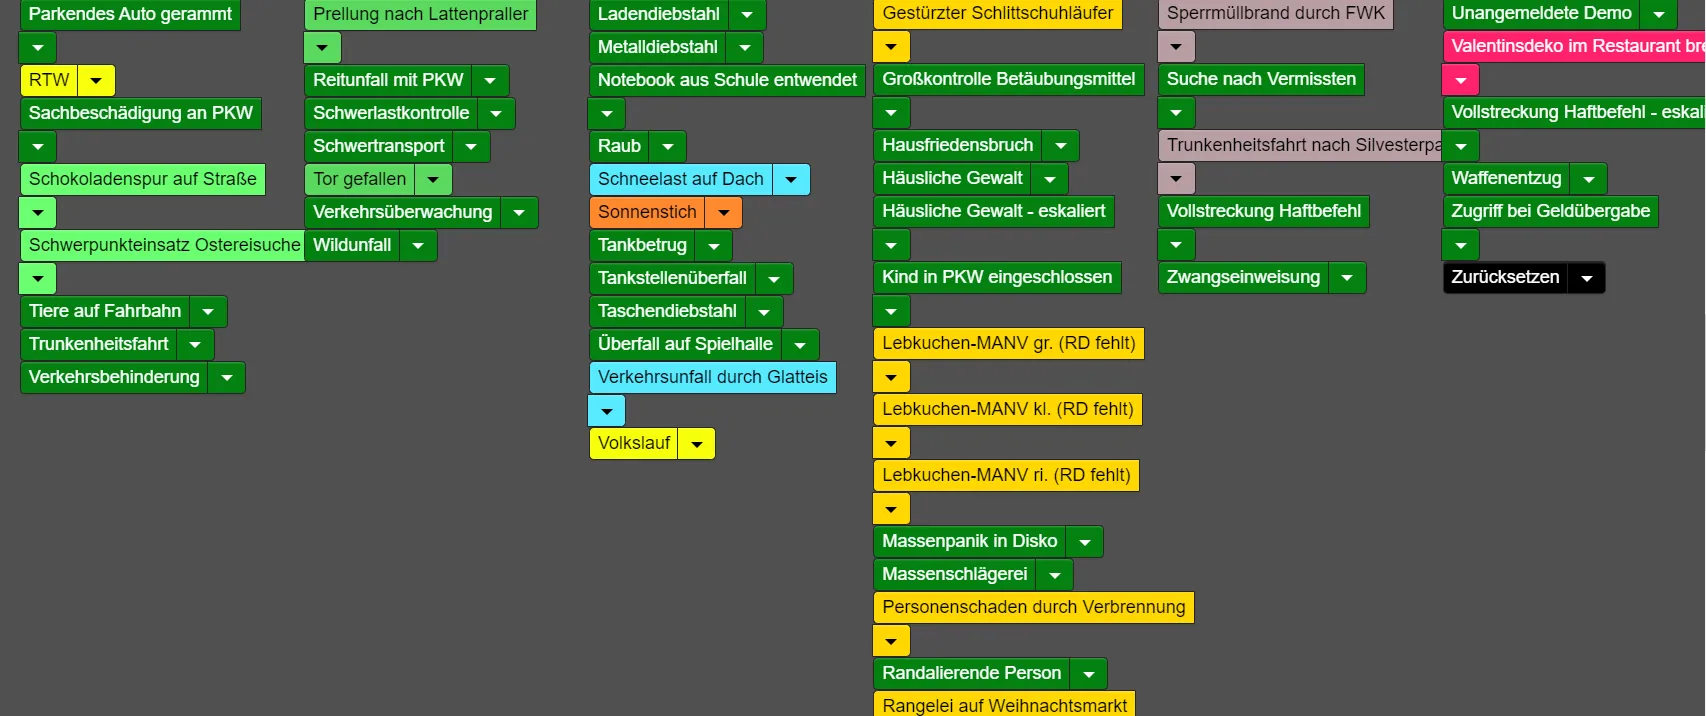1706x716 pixels.
Task: Open the dropdown arrow next to Raub
Action: [668, 146]
